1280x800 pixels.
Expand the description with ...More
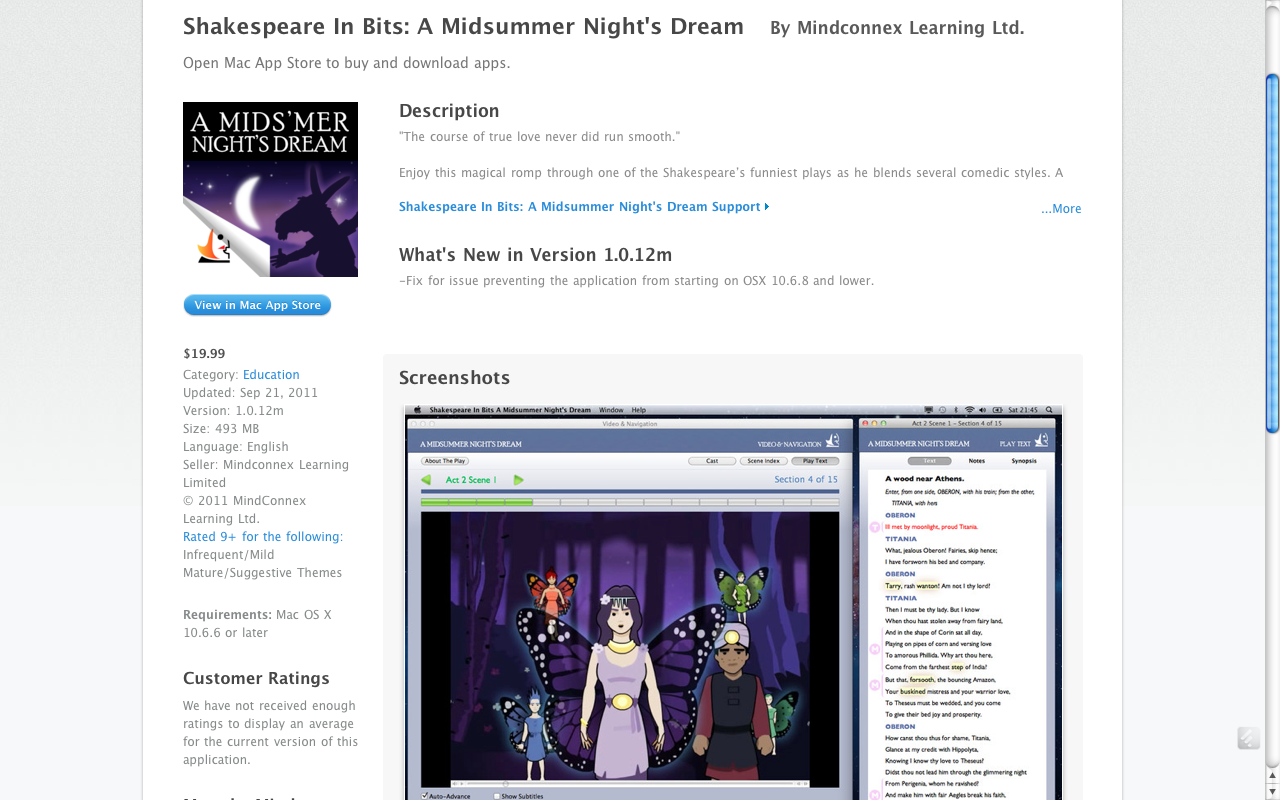coord(1061,209)
